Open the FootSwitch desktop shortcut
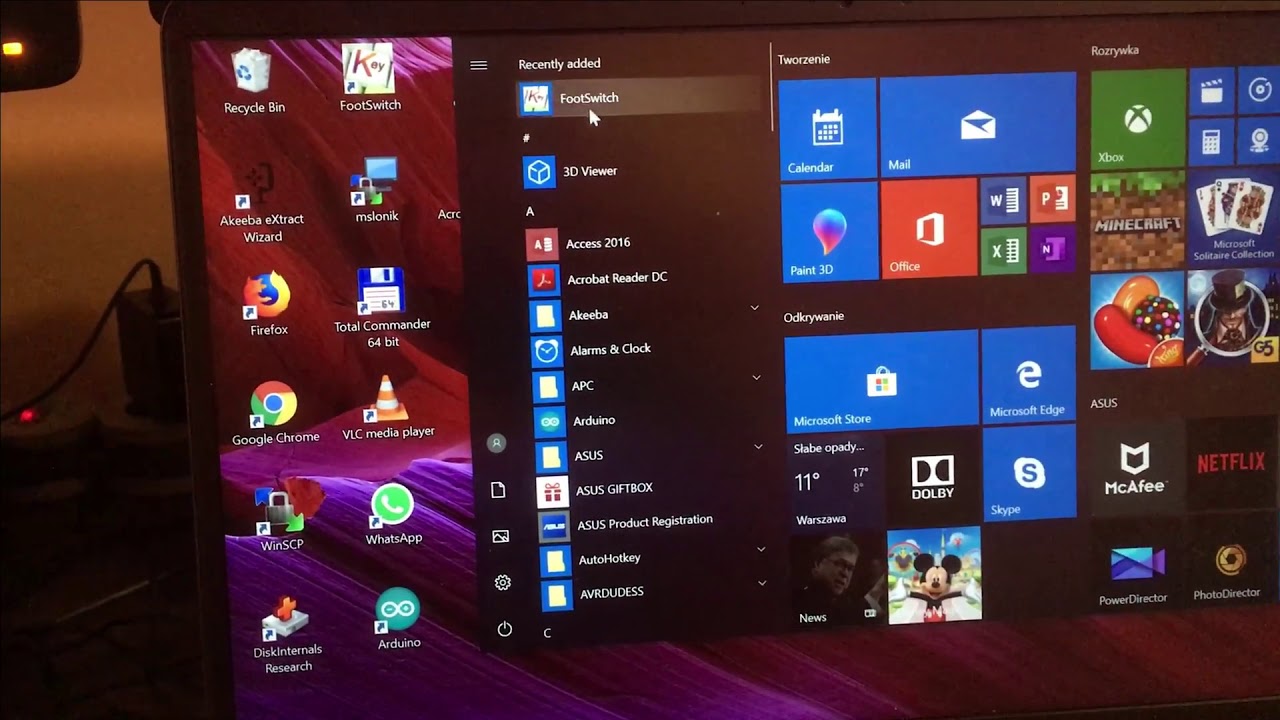The height and width of the screenshot is (720, 1280). (370, 78)
